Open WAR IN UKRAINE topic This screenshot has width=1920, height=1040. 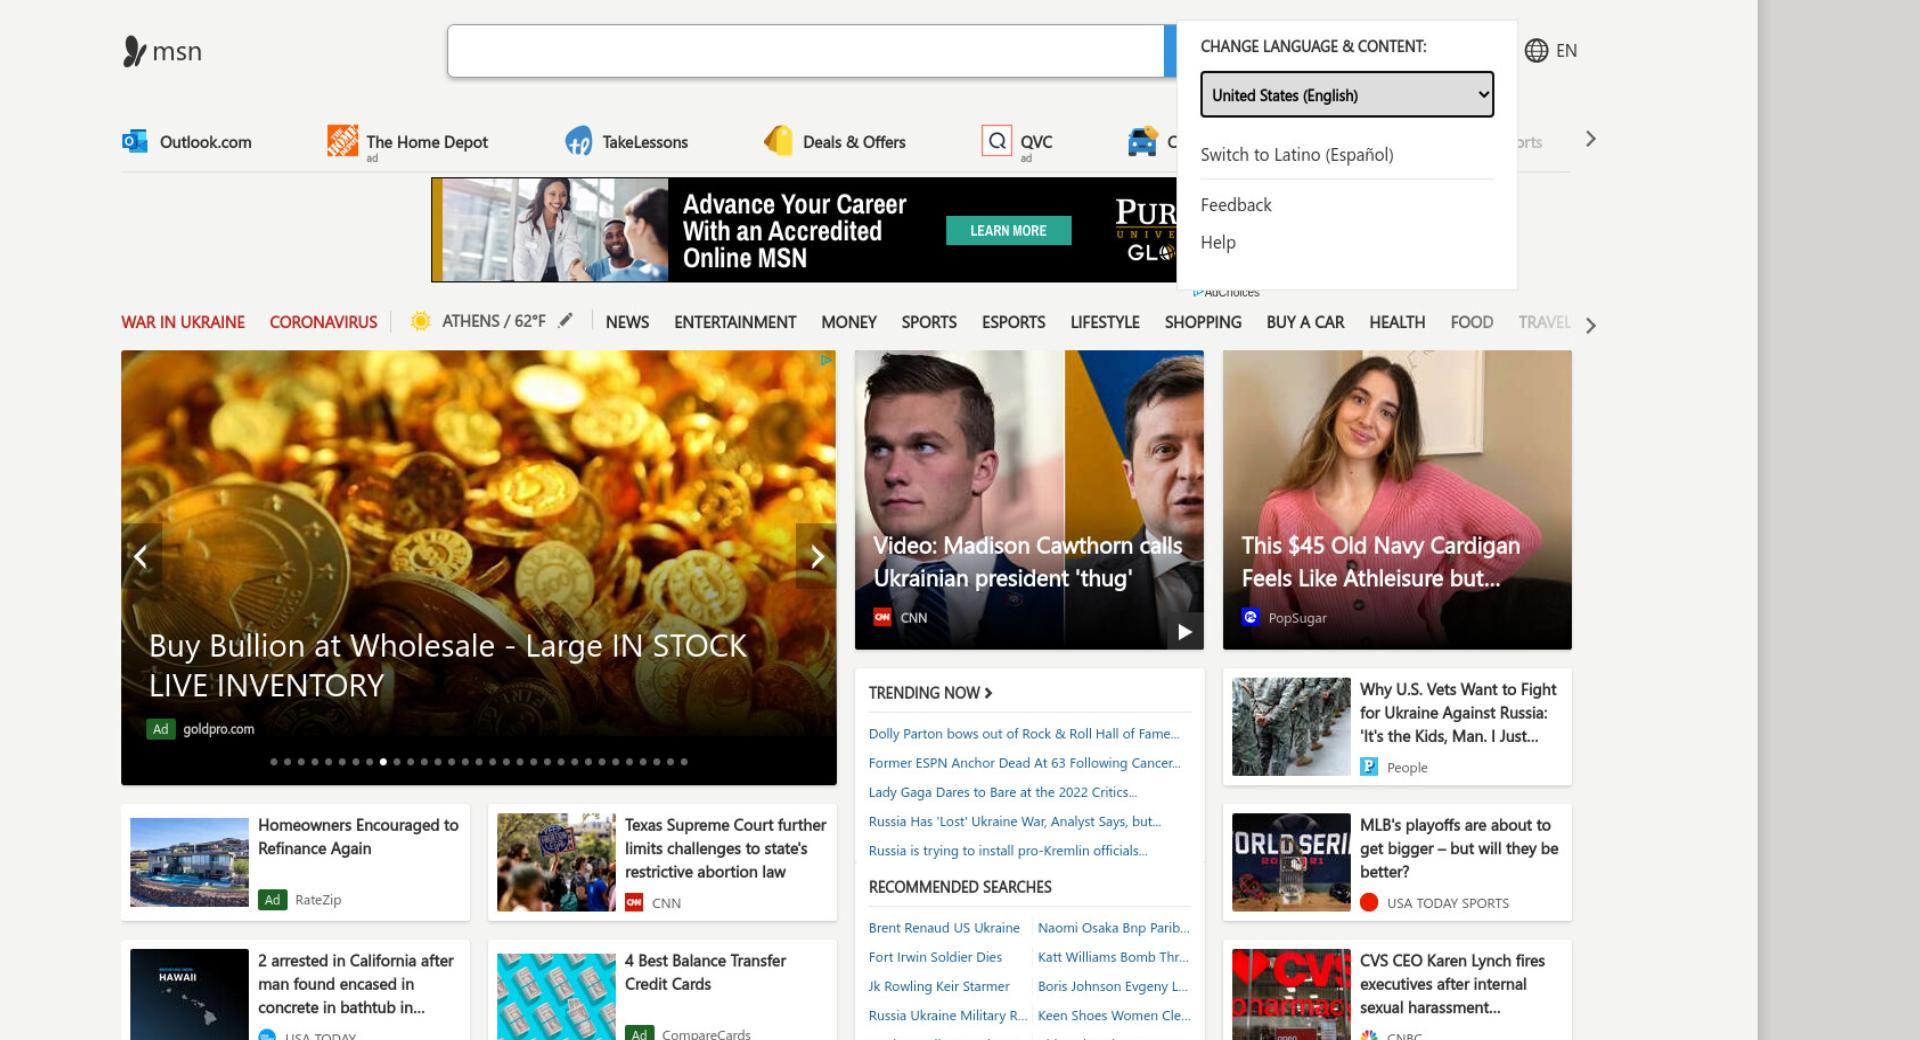183,322
